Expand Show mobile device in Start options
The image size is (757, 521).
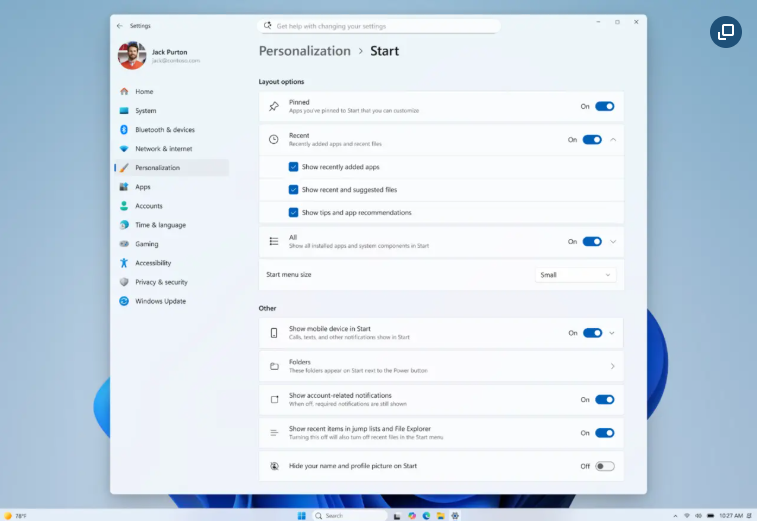(x=612, y=333)
